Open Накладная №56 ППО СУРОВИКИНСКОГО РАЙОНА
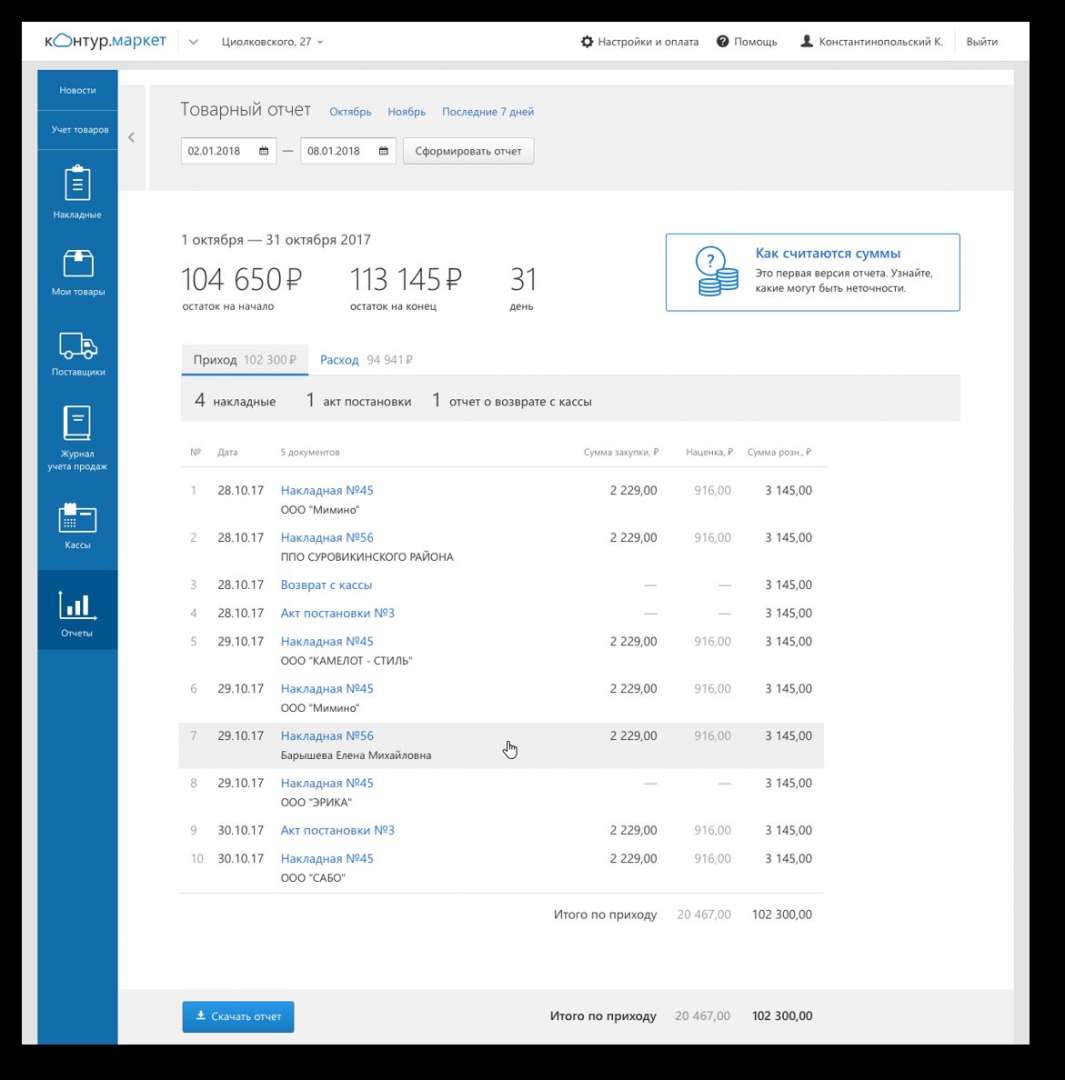This screenshot has width=1065, height=1080. (327, 537)
